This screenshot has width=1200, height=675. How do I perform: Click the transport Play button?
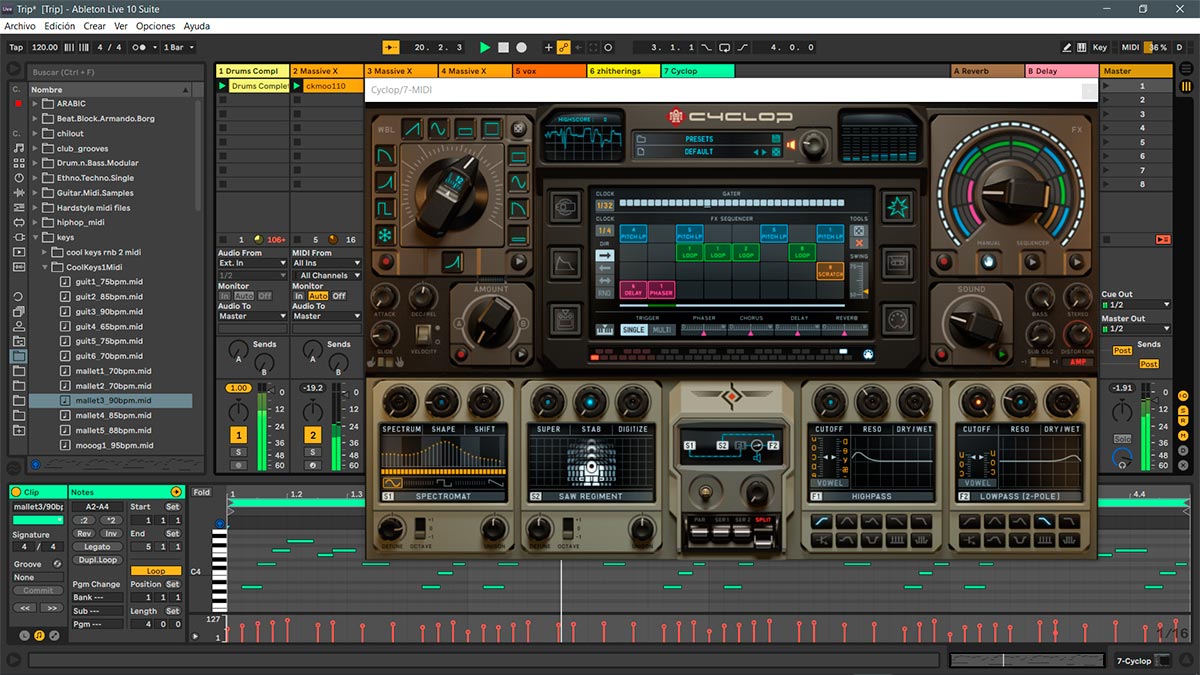tap(485, 47)
